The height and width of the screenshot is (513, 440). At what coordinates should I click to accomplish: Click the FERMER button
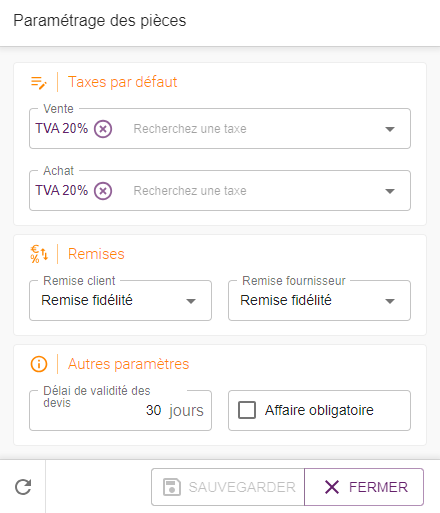[364, 487]
